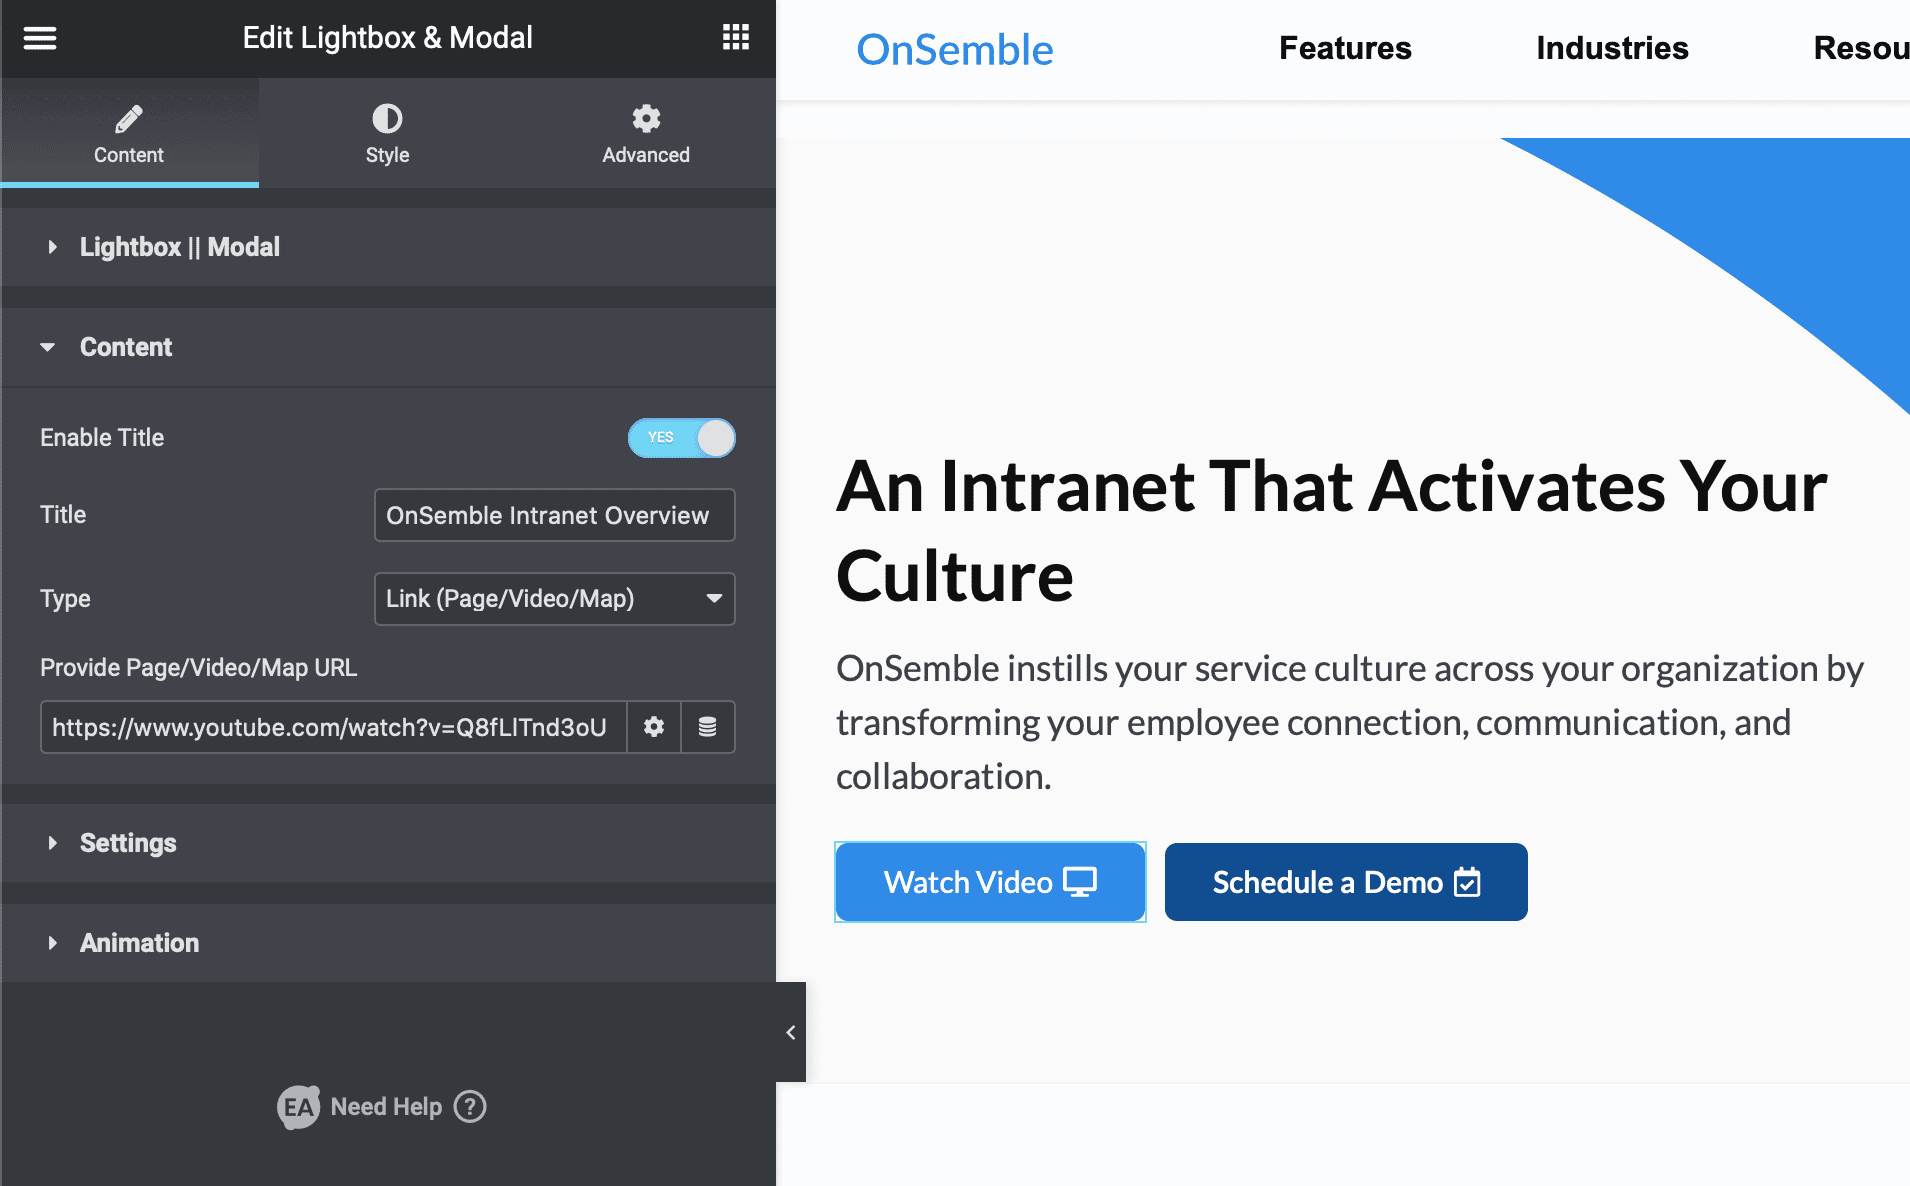Click the OnSemble logo
Image resolution: width=1910 pixels, height=1186 pixels.
click(x=954, y=50)
